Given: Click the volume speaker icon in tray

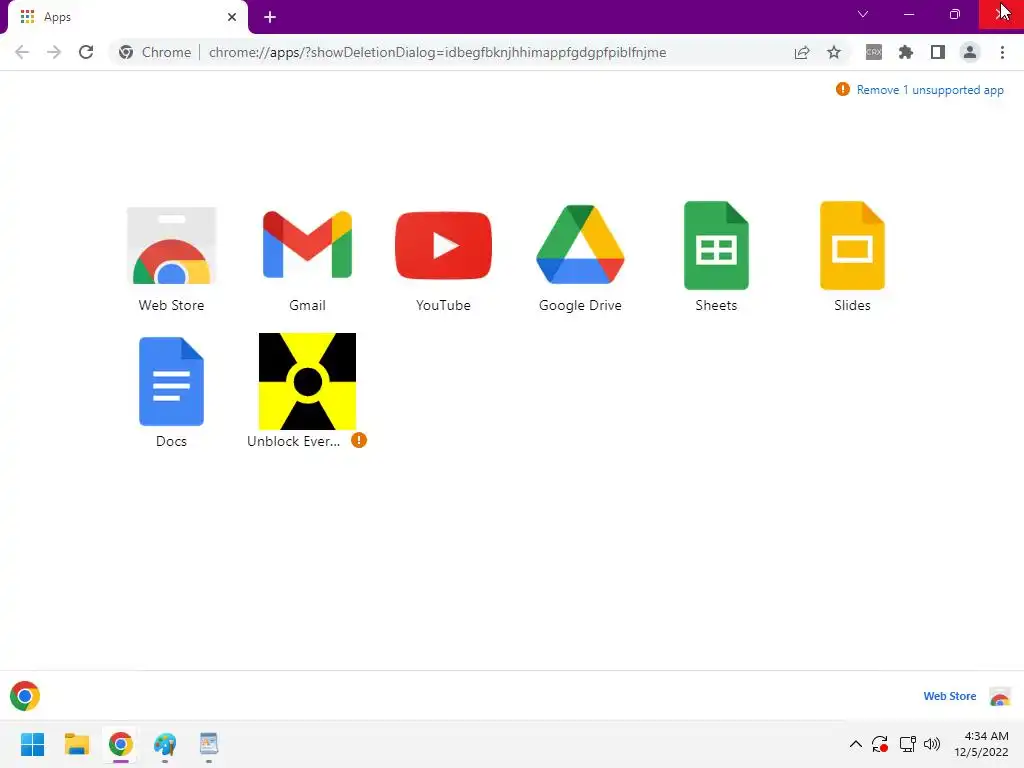Looking at the screenshot, I should tap(932, 744).
